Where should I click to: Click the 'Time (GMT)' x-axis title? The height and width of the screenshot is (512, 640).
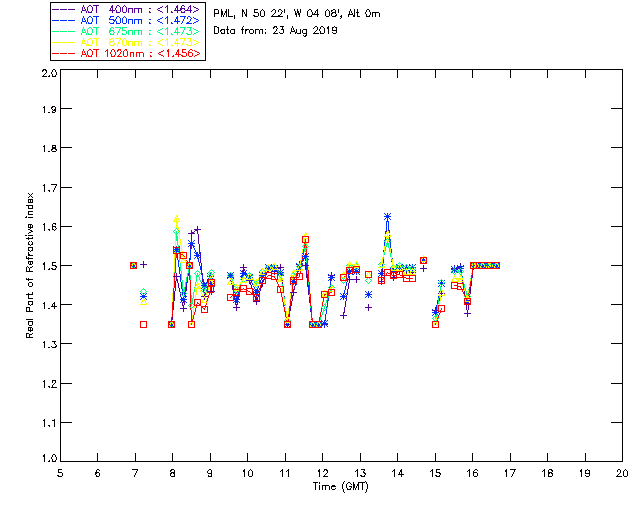340,487
